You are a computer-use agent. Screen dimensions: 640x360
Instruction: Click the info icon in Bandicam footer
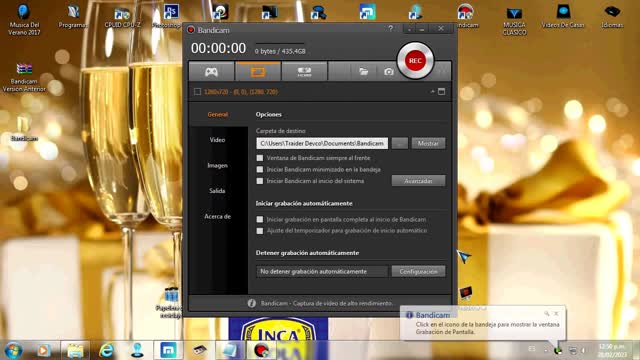point(251,303)
